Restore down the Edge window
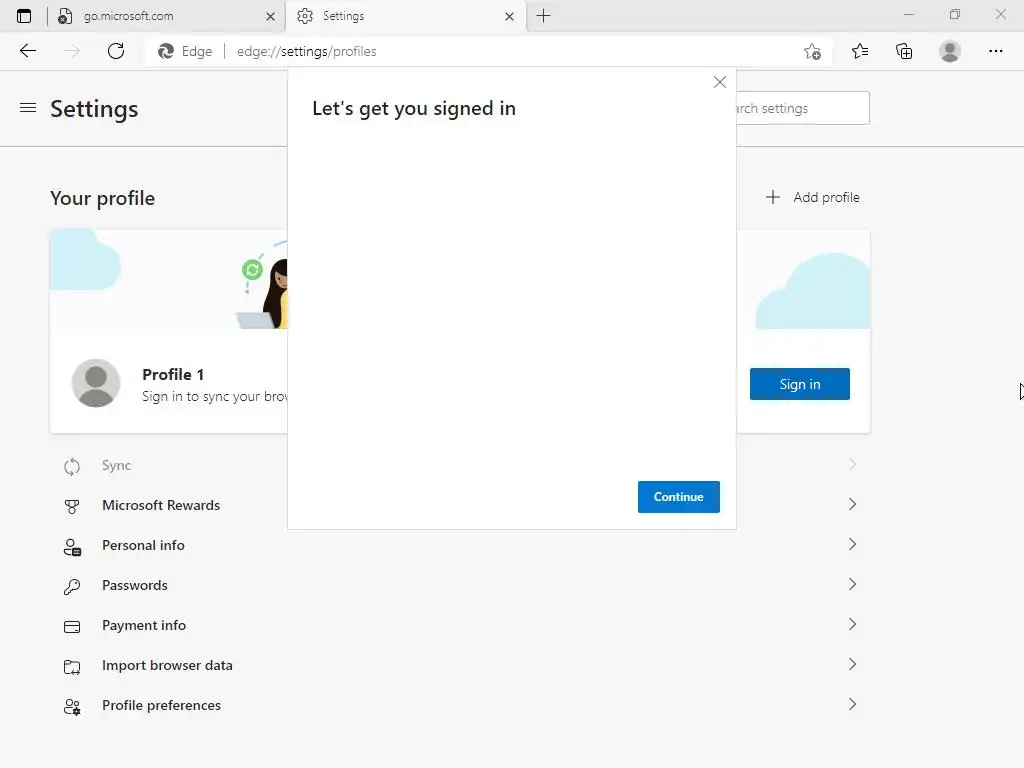 pos(955,14)
